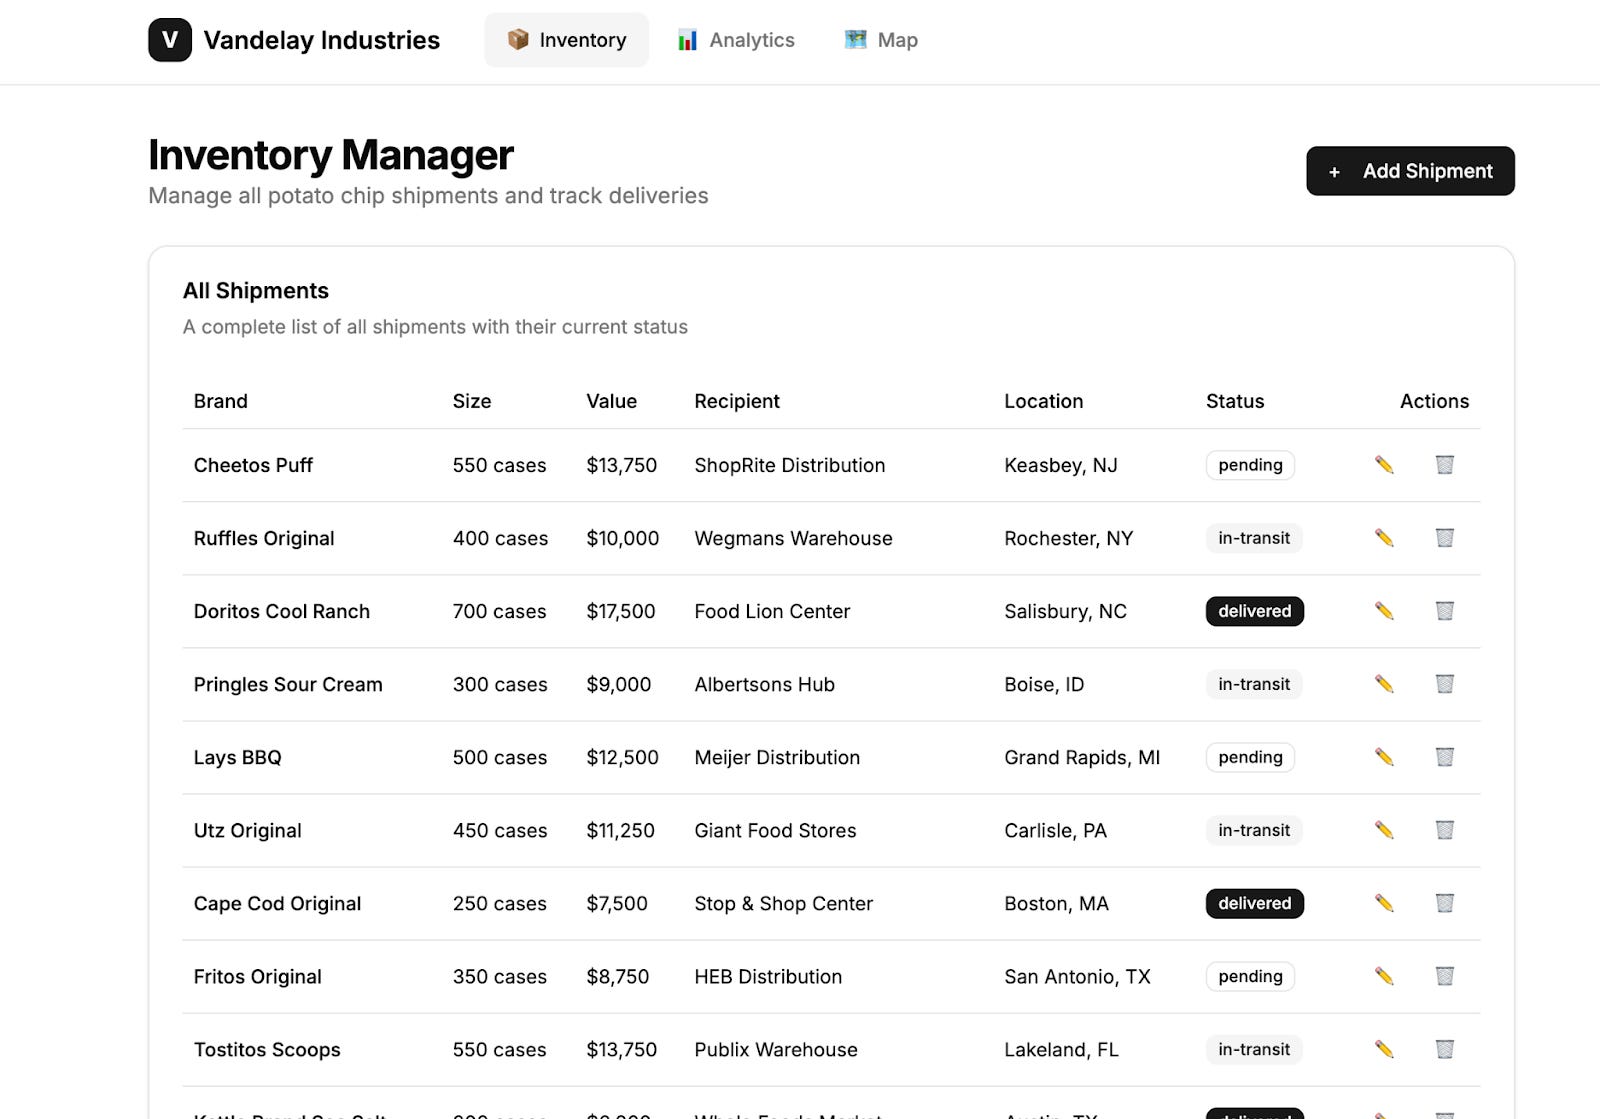Viewport: 1600px width, 1119px height.
Task: Switch to the Analytics tab
Action: point(736,40)
